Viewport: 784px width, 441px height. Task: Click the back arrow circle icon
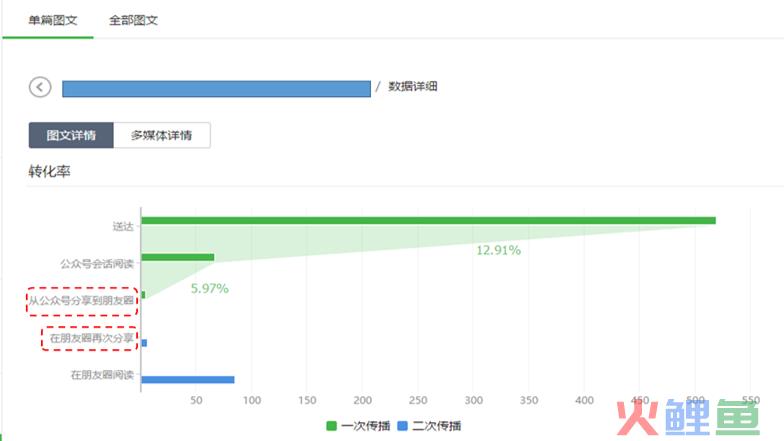click(40, 88)
